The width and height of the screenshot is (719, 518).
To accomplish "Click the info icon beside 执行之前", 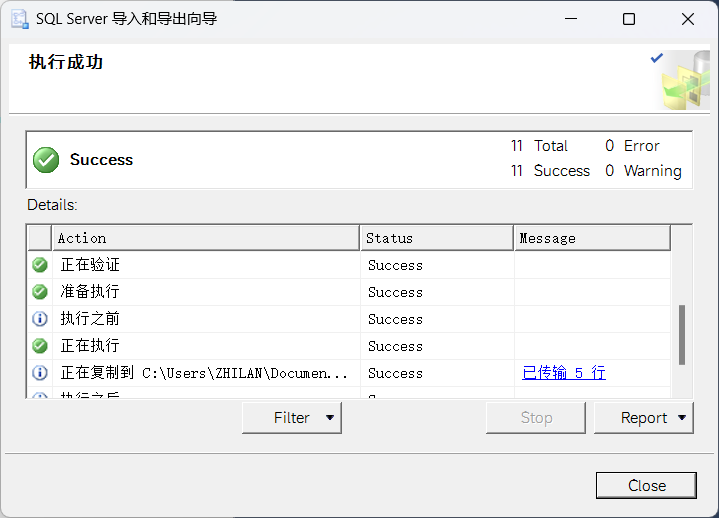I will 40,319.
